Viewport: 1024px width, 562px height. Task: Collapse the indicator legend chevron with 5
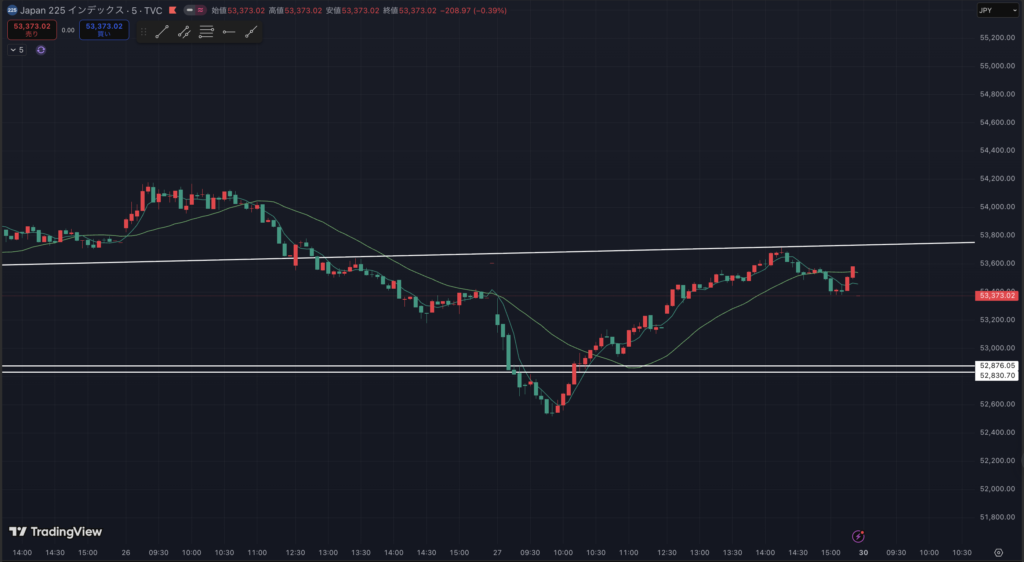coord(17,49)
